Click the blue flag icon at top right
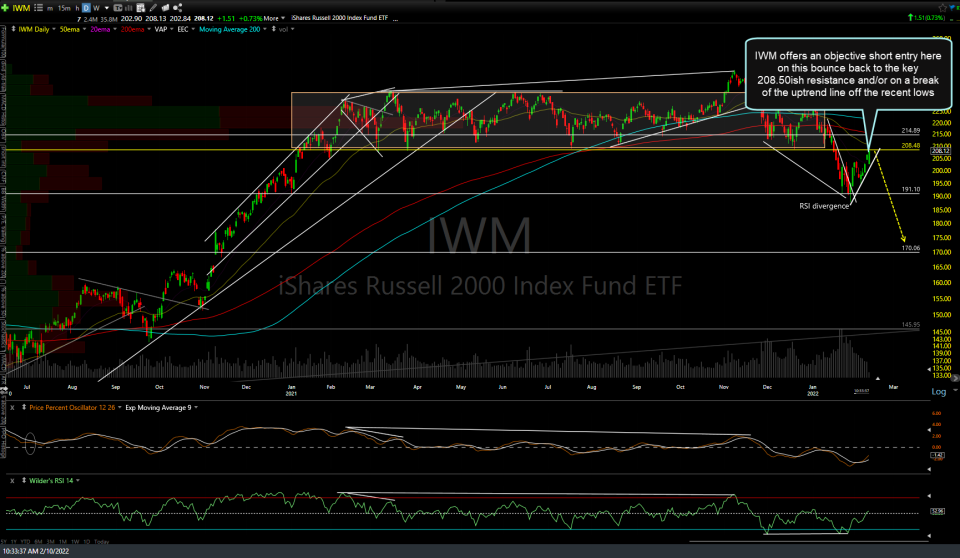Screen dimensions: 960x558 tap(953, 8)
